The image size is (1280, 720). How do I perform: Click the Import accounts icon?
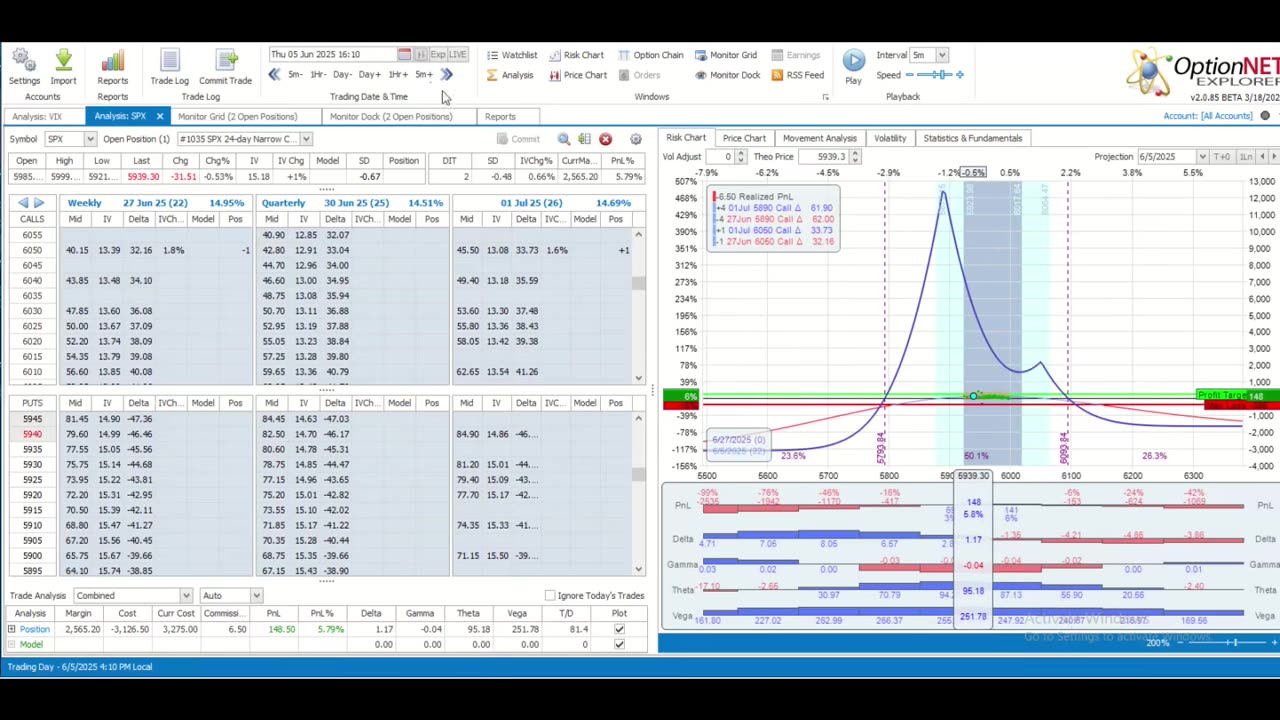click(x=63, y=63)
